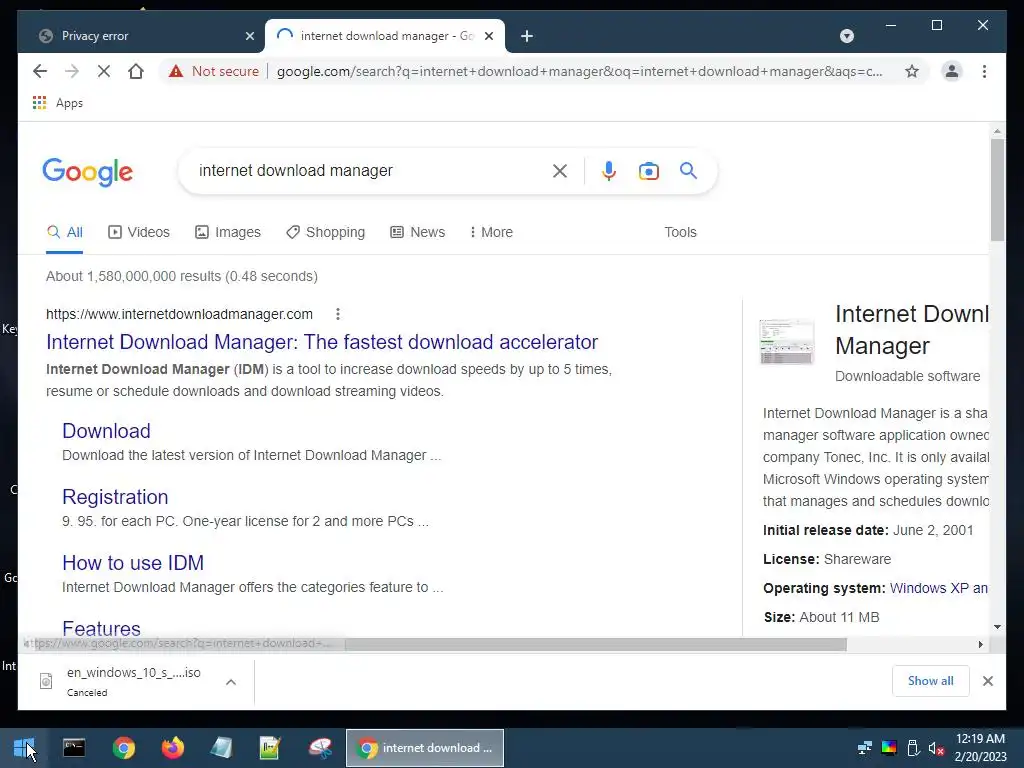The width and height of the screenshot is (1024, 768).
Task: Search by image with camera icon
Action: pos(648,171)
